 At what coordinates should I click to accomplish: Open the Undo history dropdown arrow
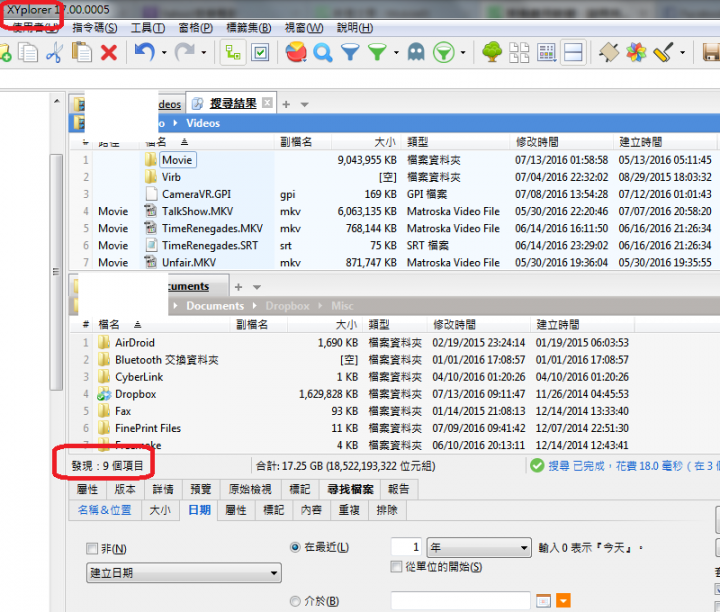164,52
